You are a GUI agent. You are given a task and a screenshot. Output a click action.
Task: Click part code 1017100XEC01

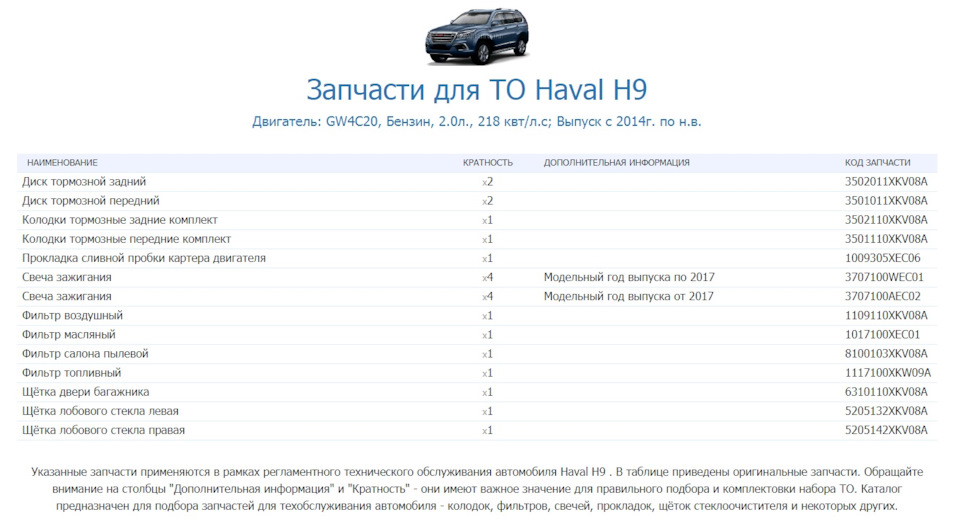[x=882, y=335]
